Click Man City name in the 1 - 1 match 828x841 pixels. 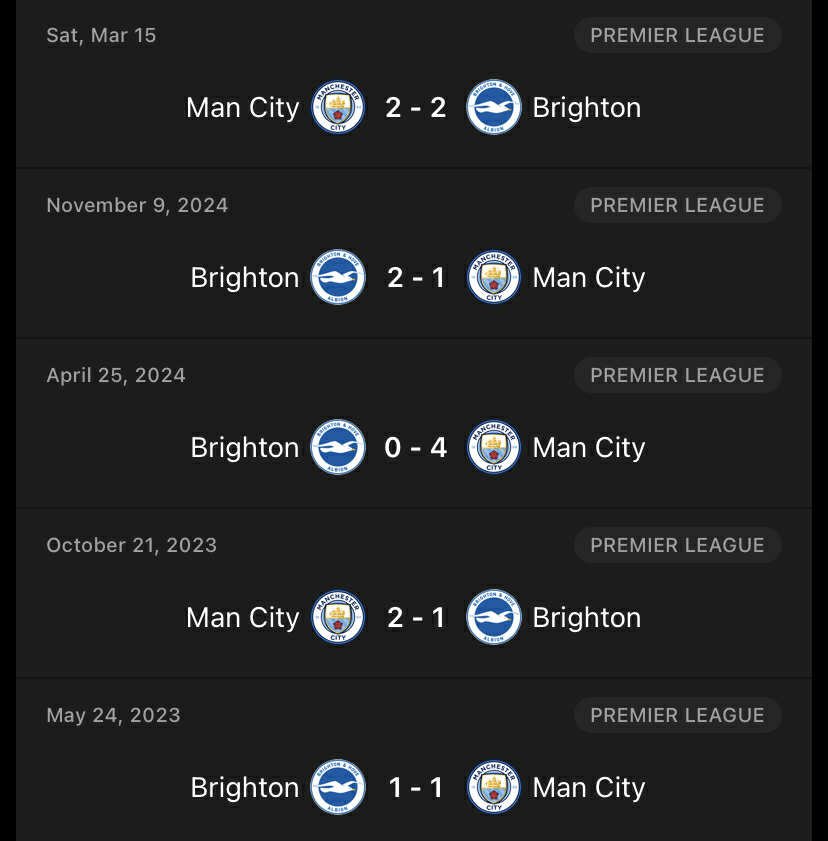589,788
